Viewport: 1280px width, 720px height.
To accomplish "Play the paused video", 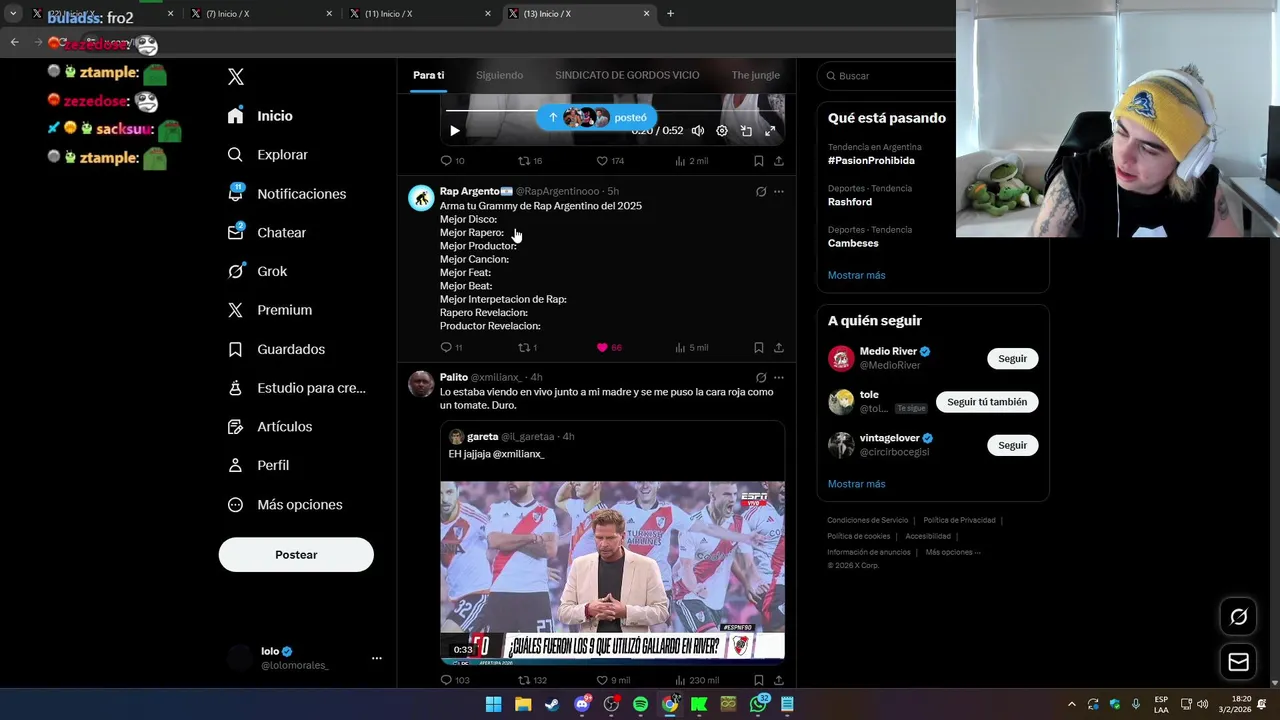I will pyautogui.click(x=455, y=131).
